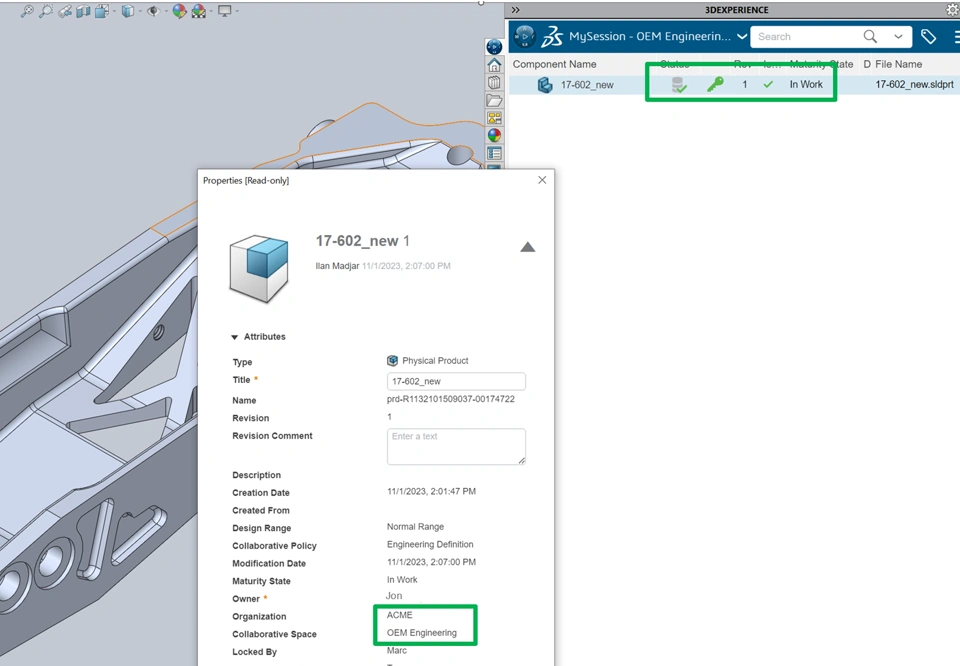Click the Component Name column header

click(554, 64)
